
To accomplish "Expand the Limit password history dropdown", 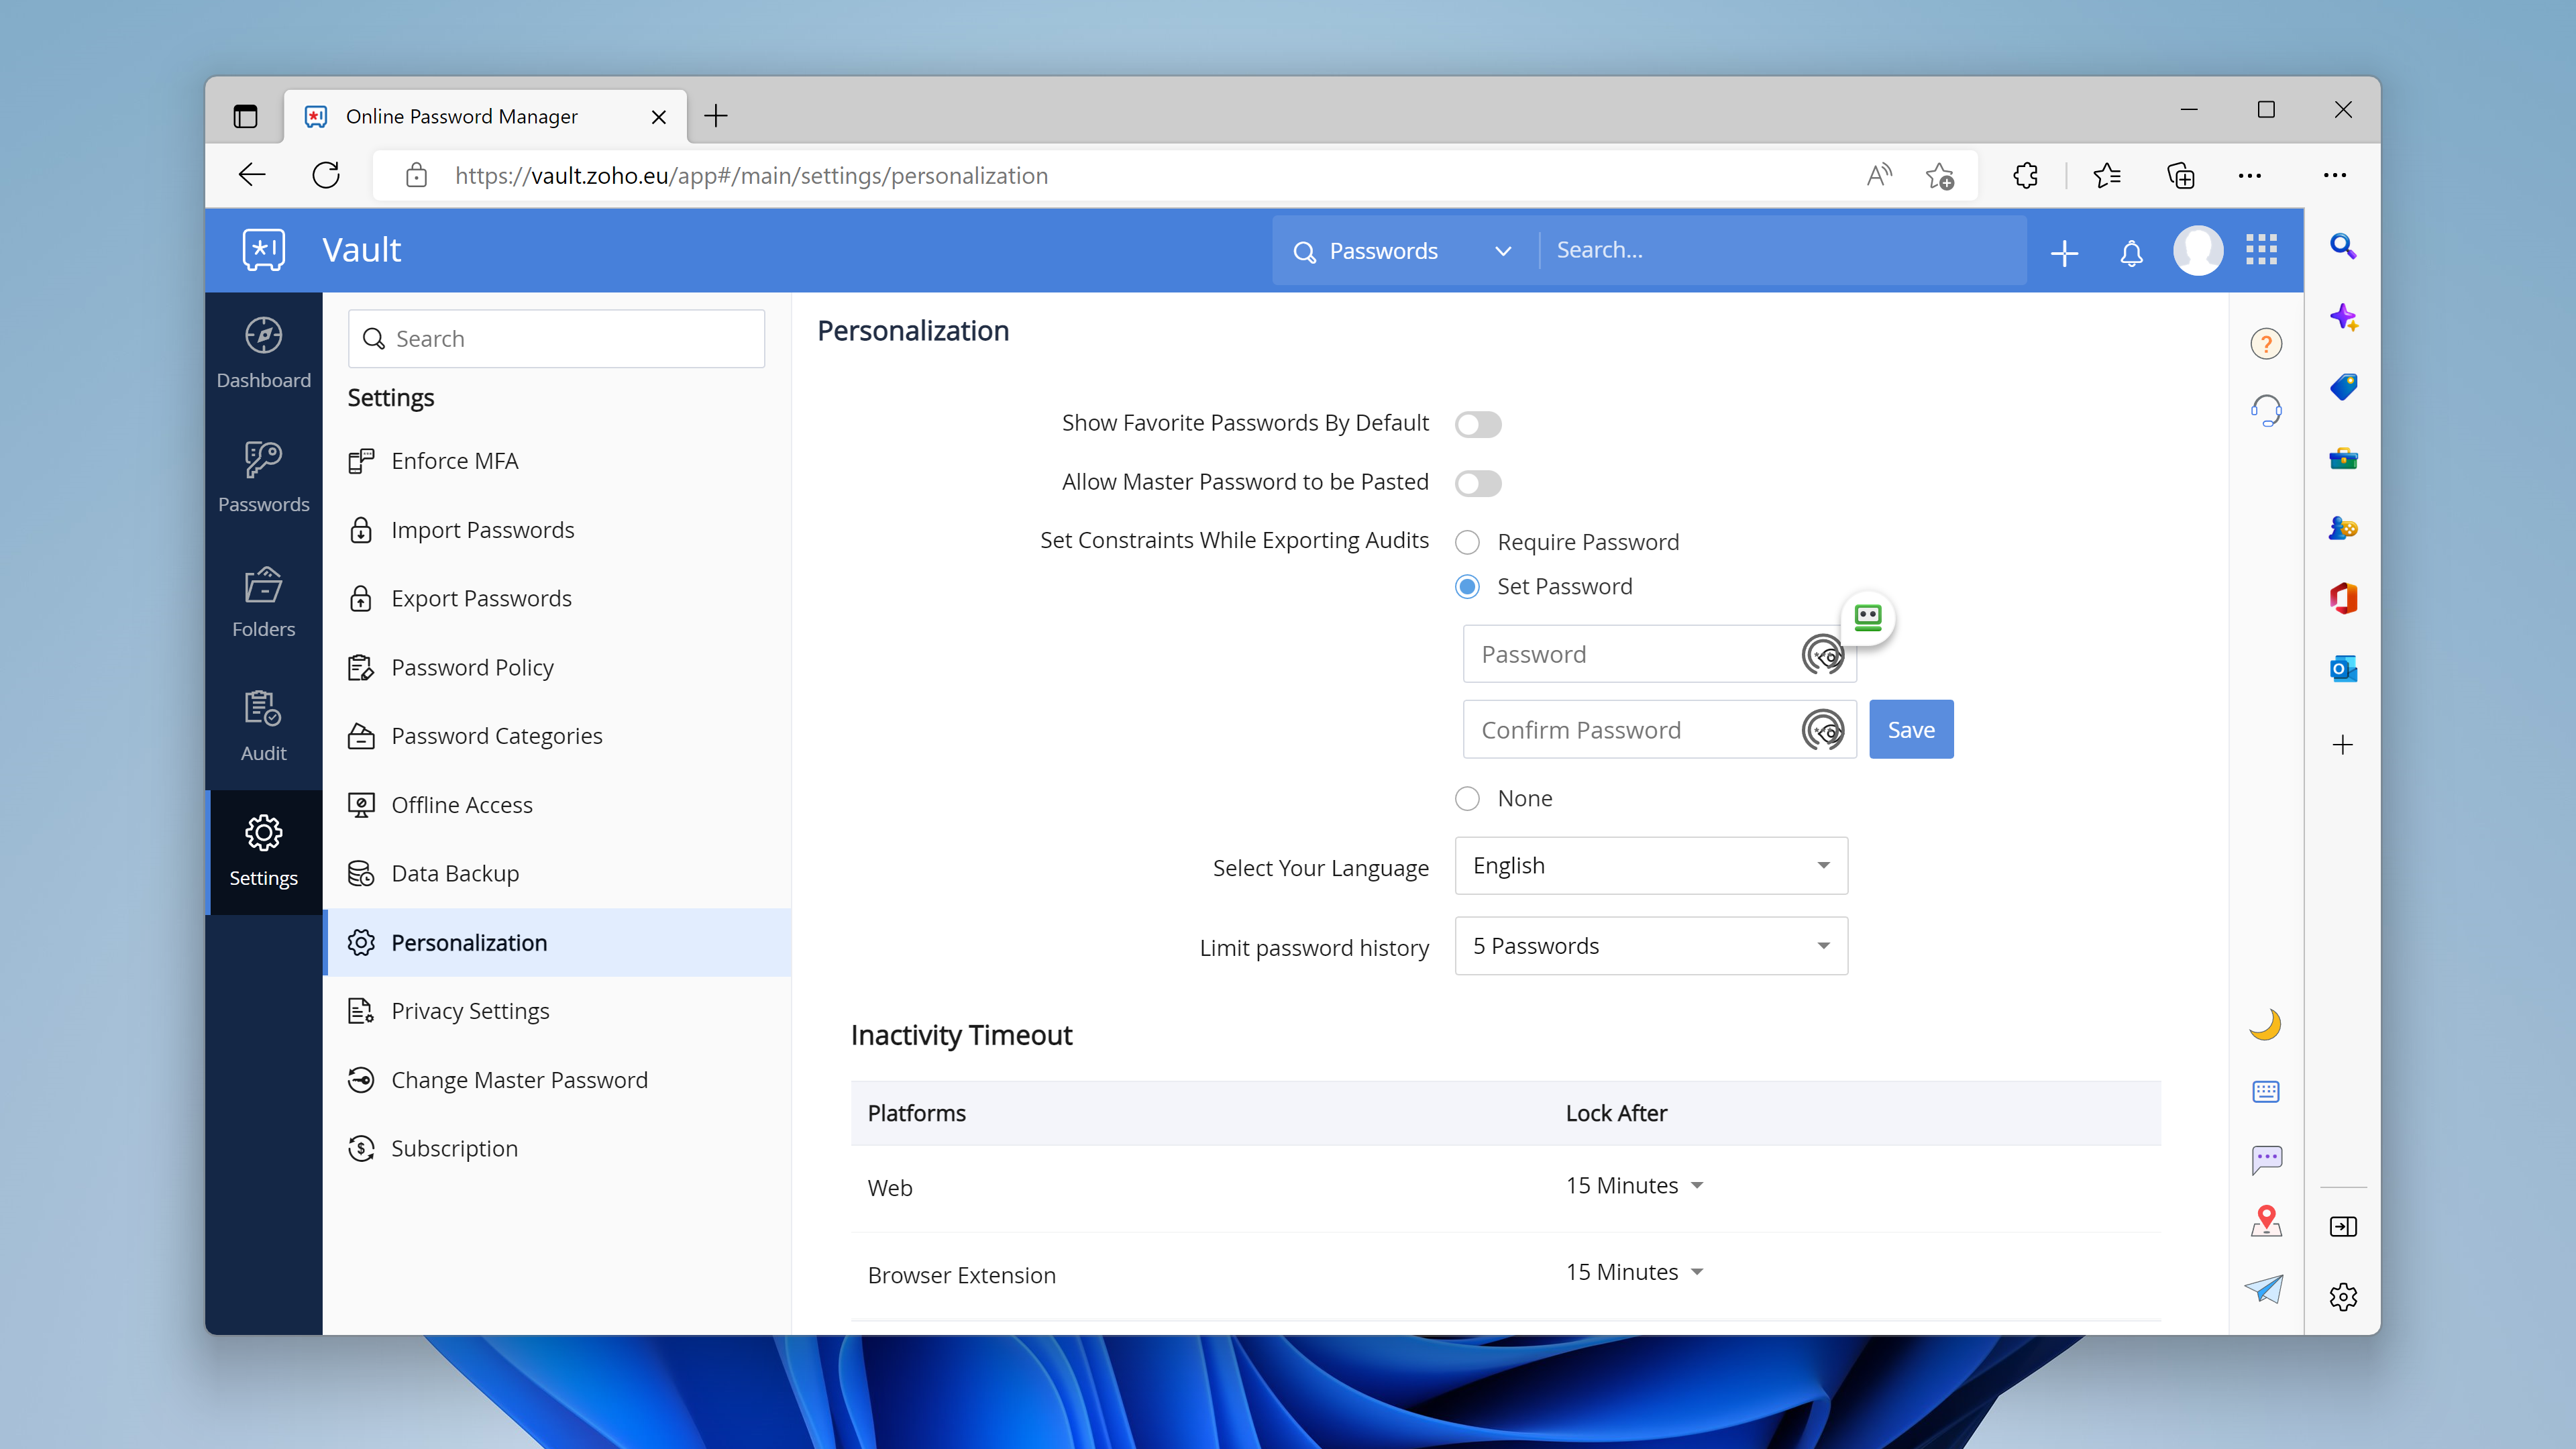I will coord(1649,945).
